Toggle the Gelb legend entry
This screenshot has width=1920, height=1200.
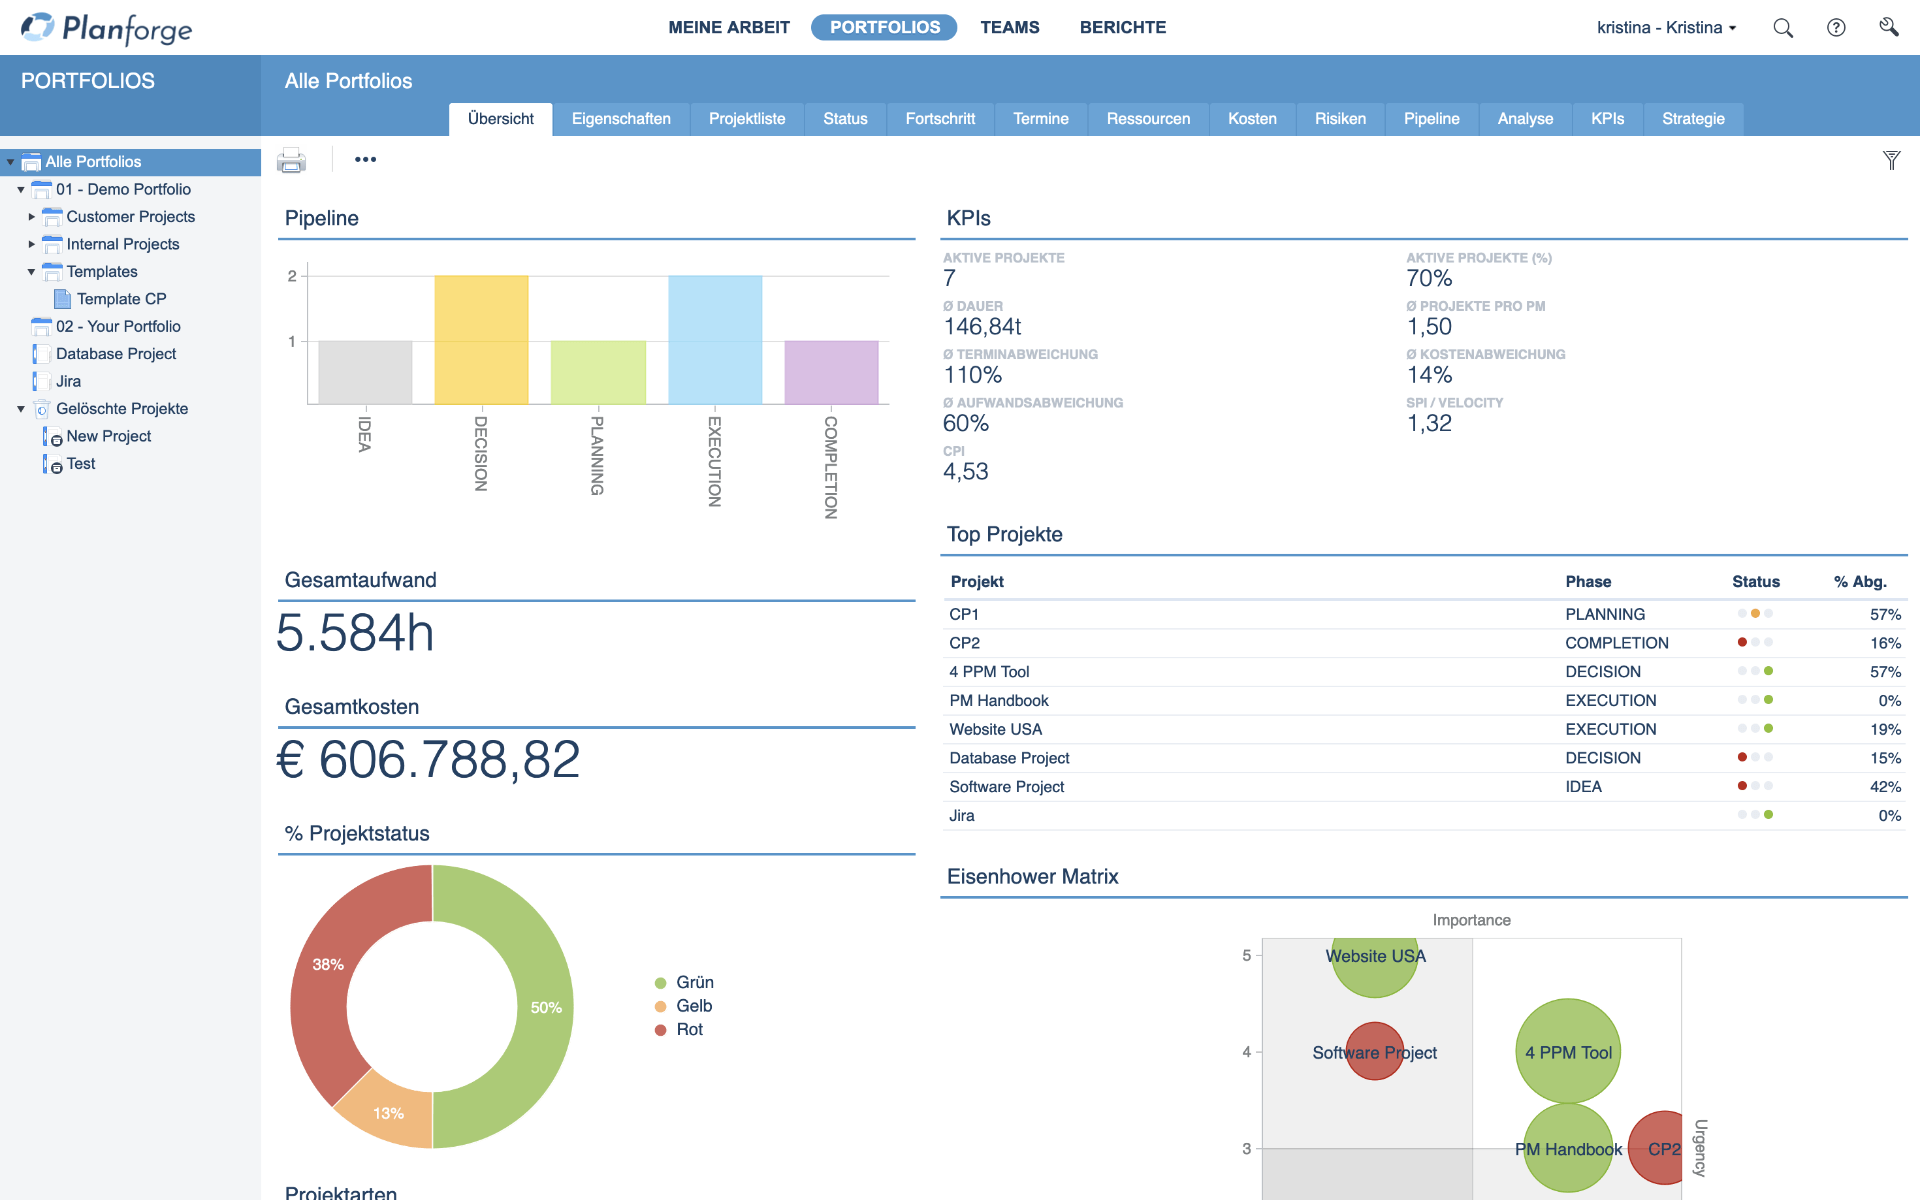[683, 1005]
